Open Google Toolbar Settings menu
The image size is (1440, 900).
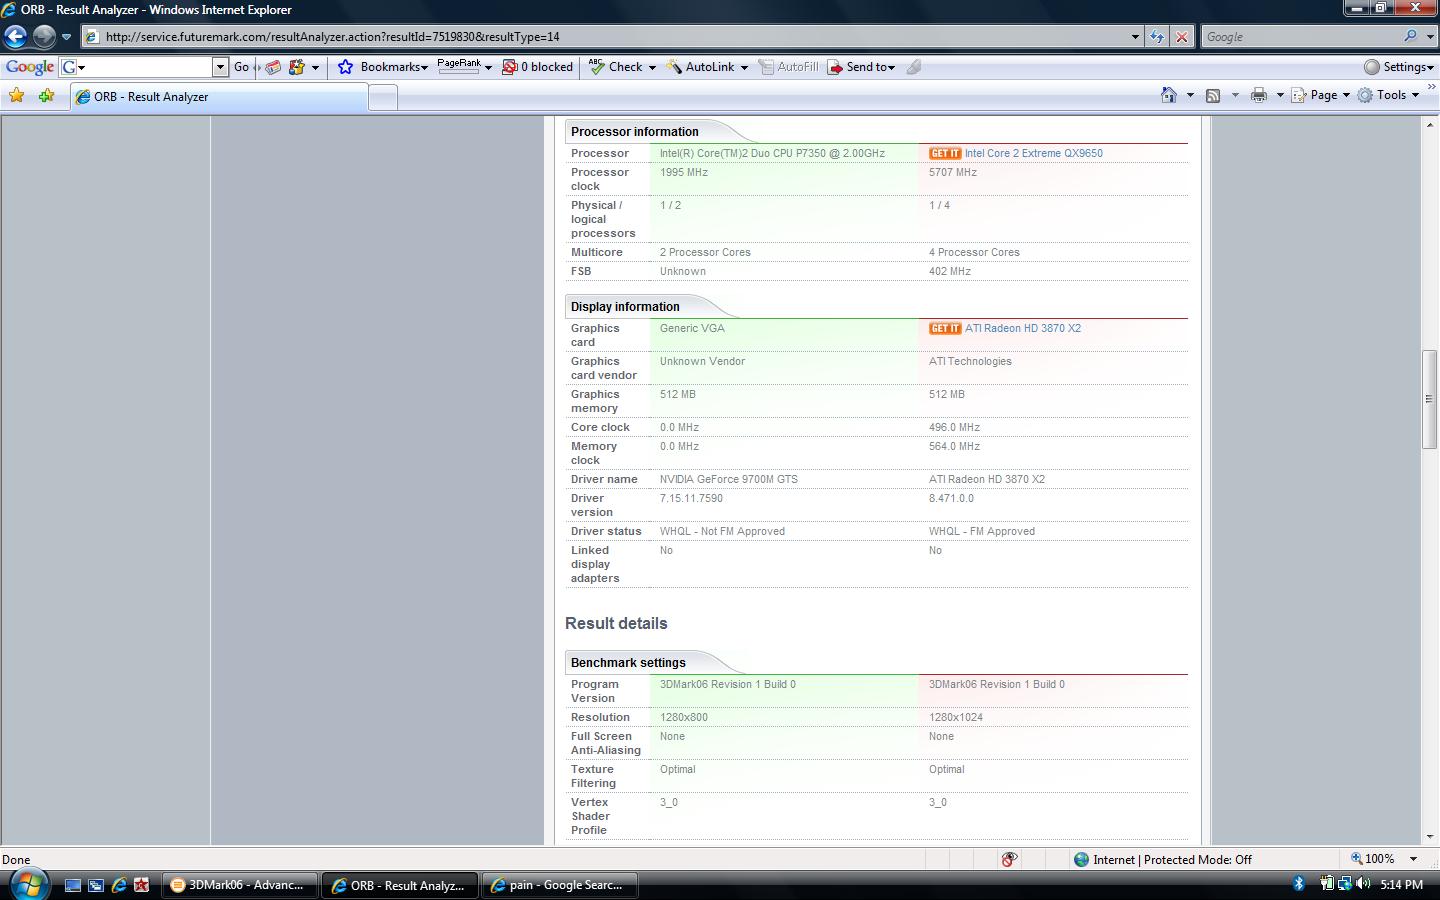click(1399, 67)
